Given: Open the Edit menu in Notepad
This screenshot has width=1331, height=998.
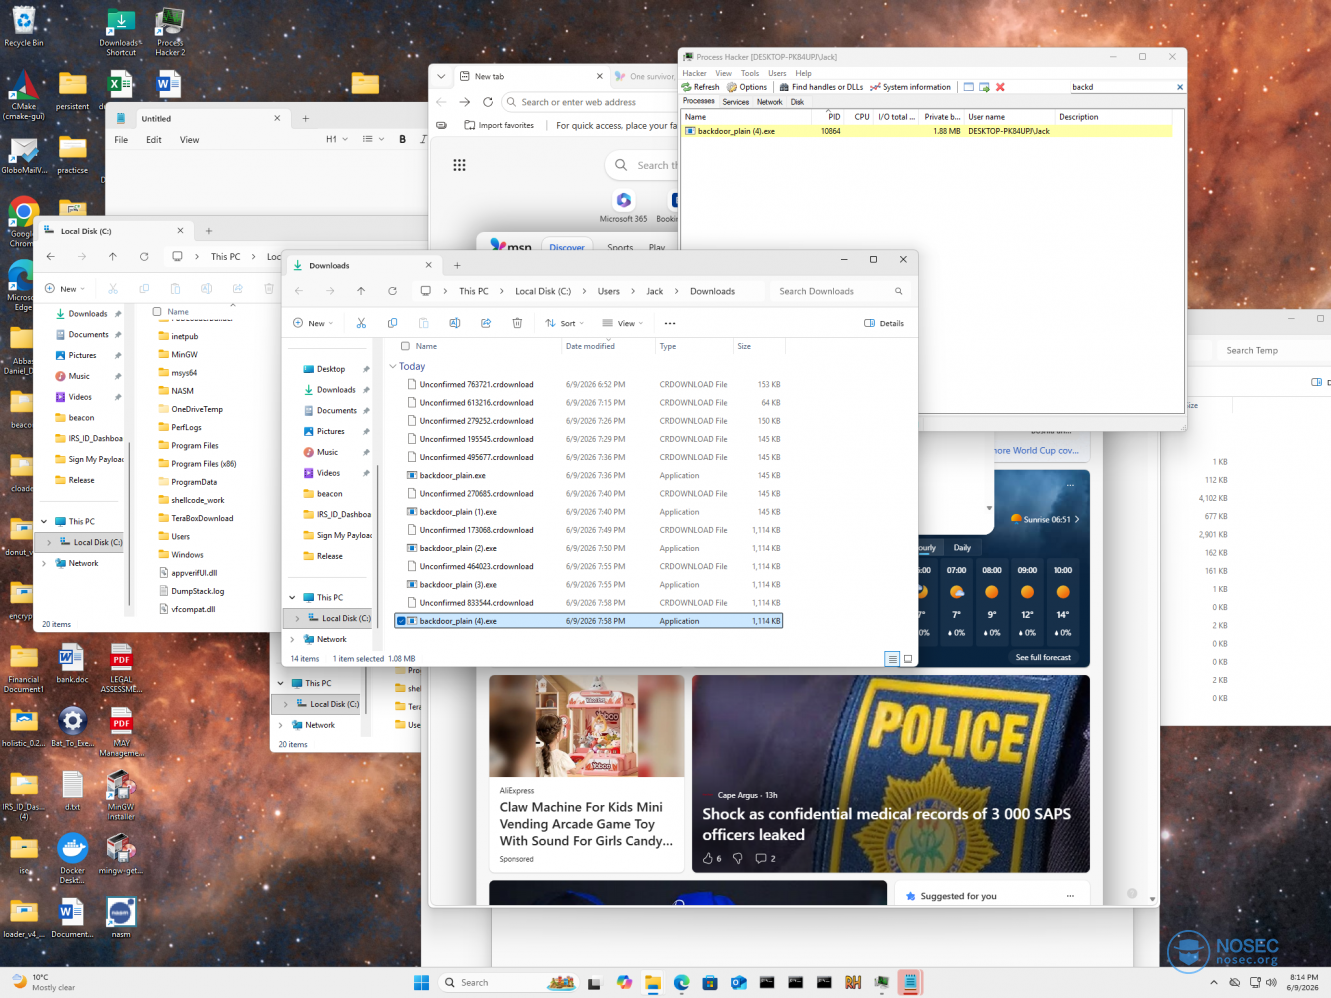Looking at the screenshot, I should (154, 140).
